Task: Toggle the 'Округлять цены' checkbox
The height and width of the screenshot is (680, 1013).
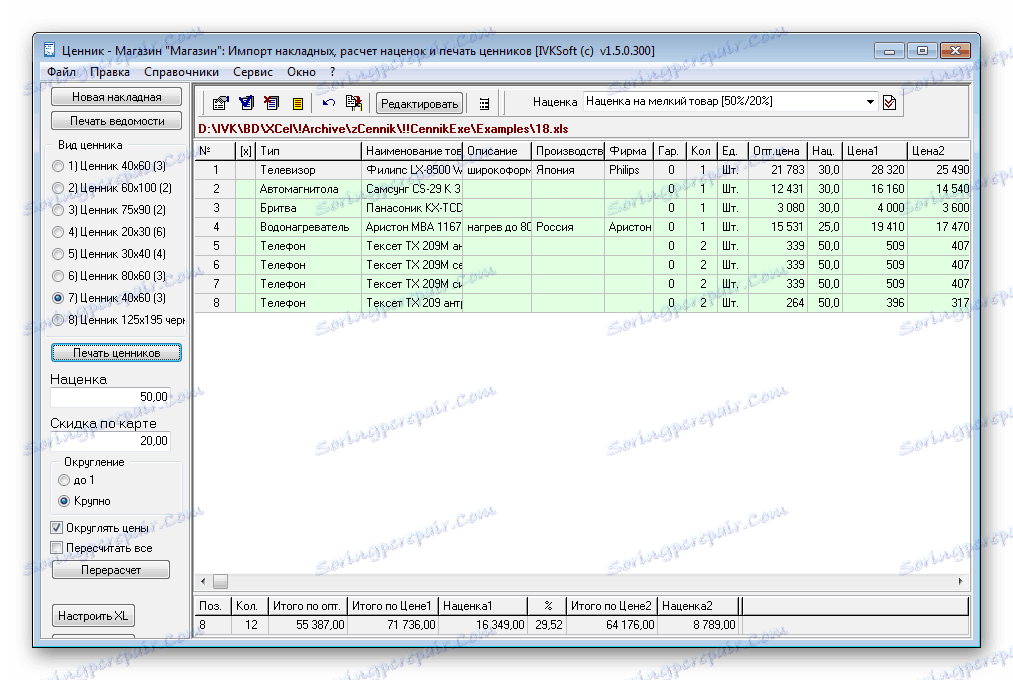Action: tap(57, 528)
